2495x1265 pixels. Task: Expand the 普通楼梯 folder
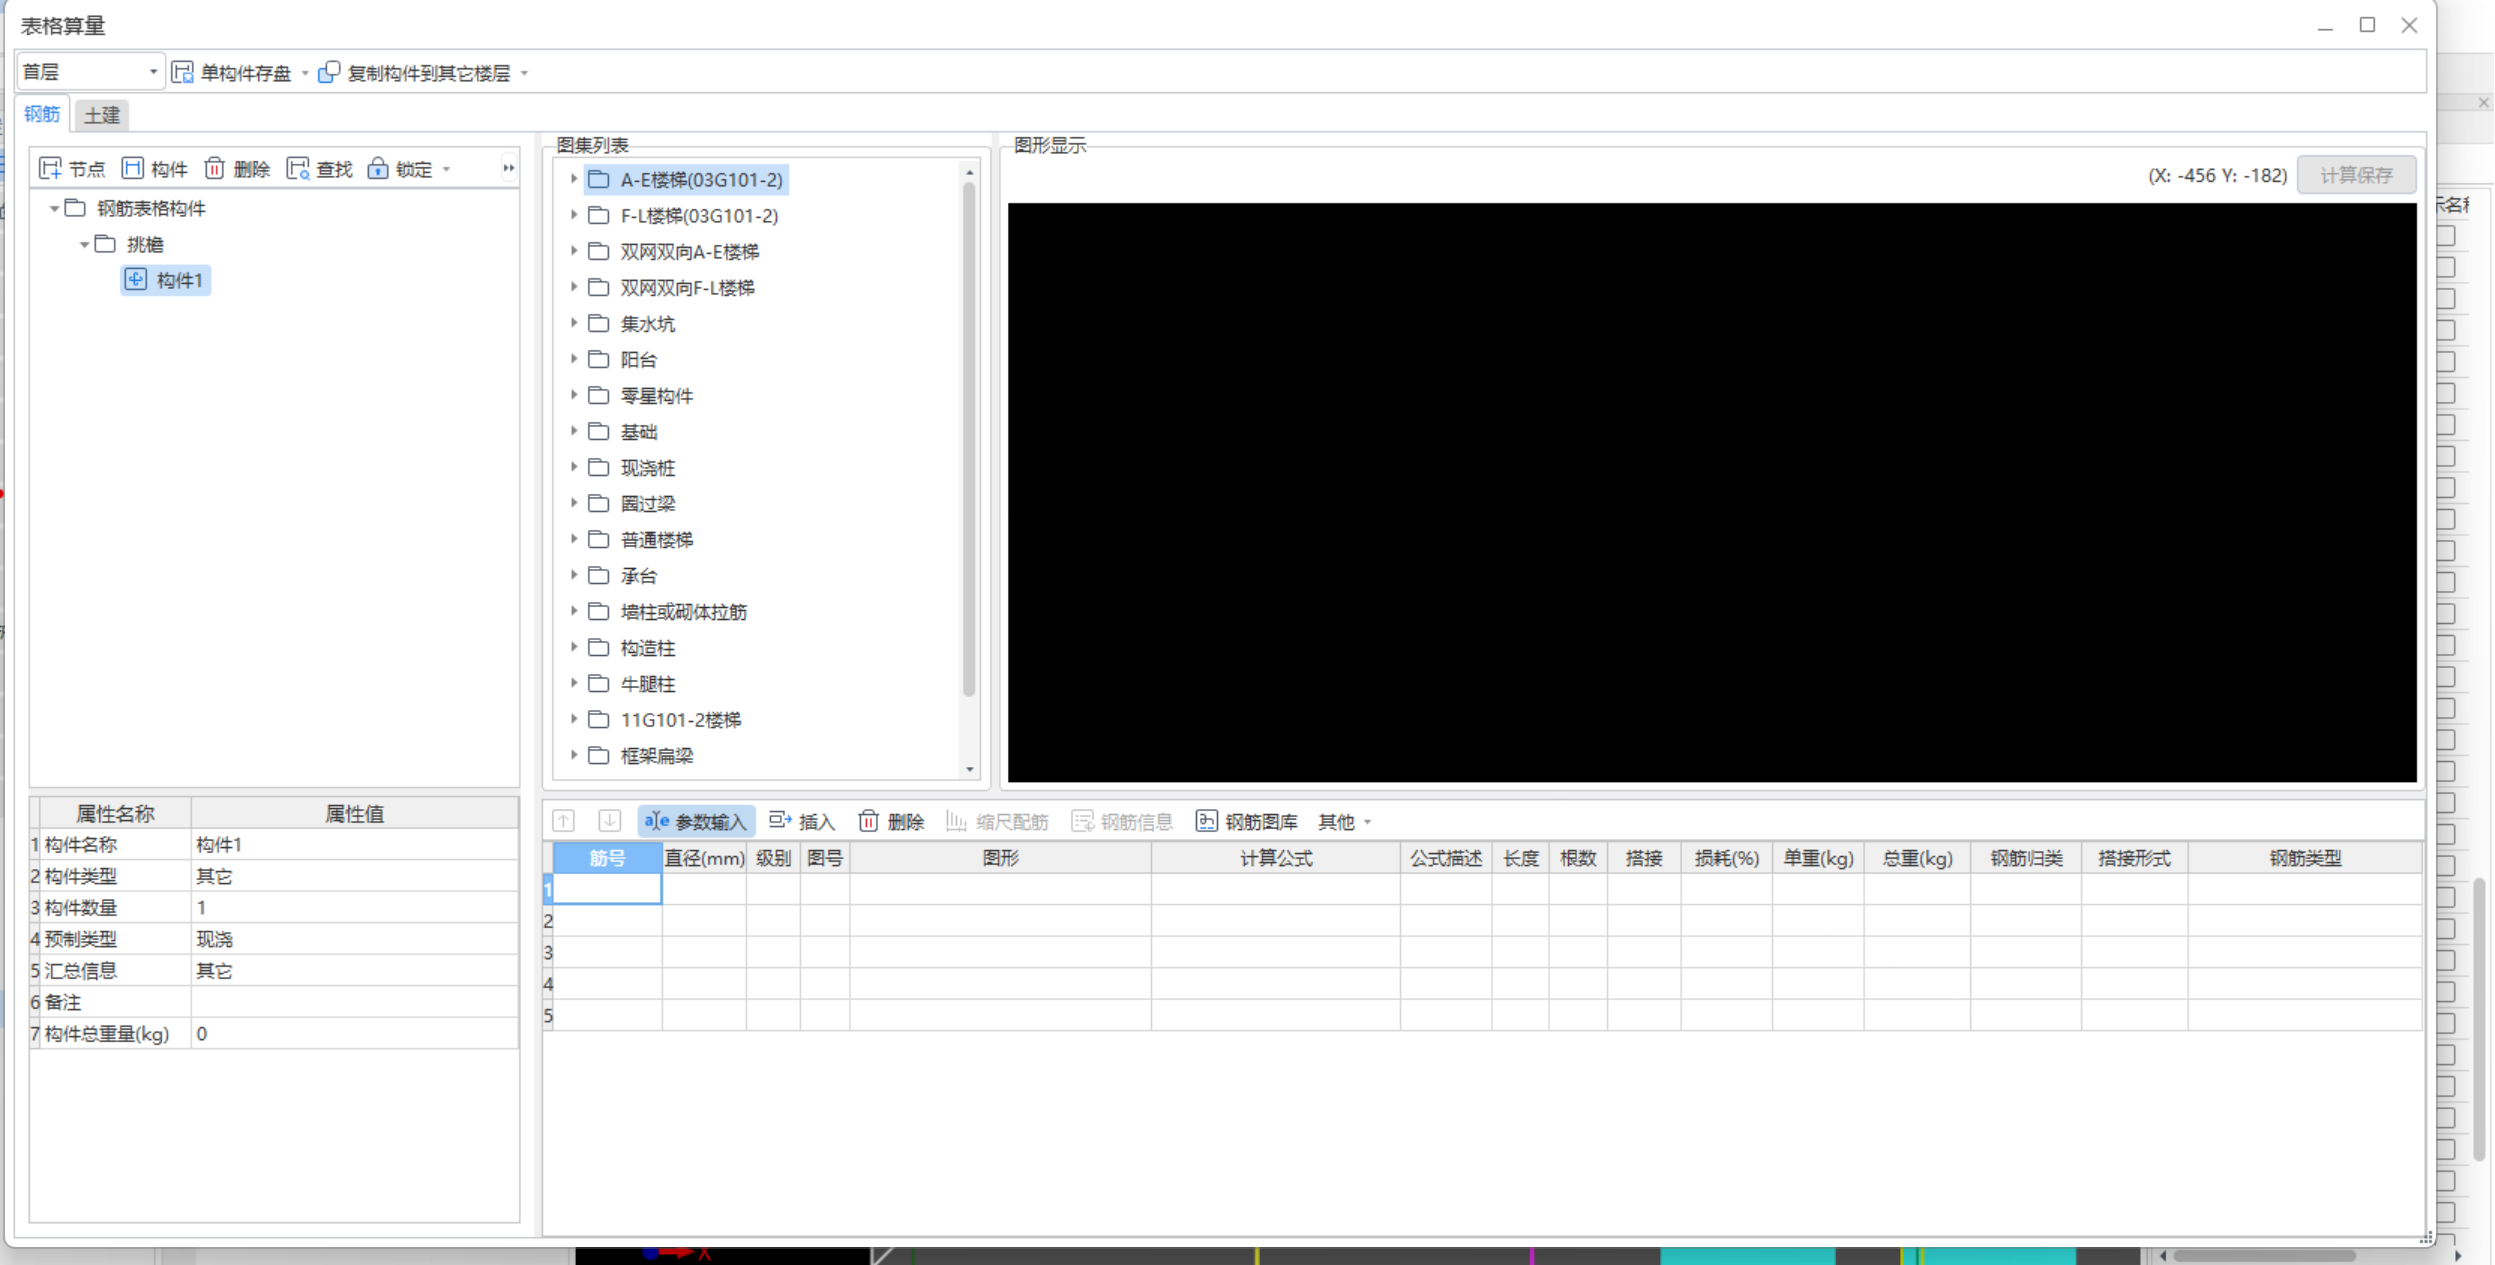pyautogui.click(x=574, y=539)
